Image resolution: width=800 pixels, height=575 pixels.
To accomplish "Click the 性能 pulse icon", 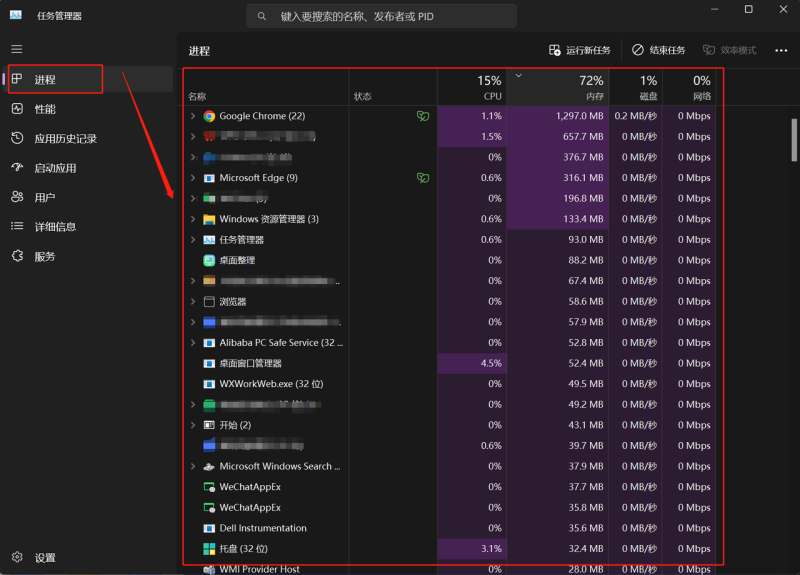I will coord(17,109).
